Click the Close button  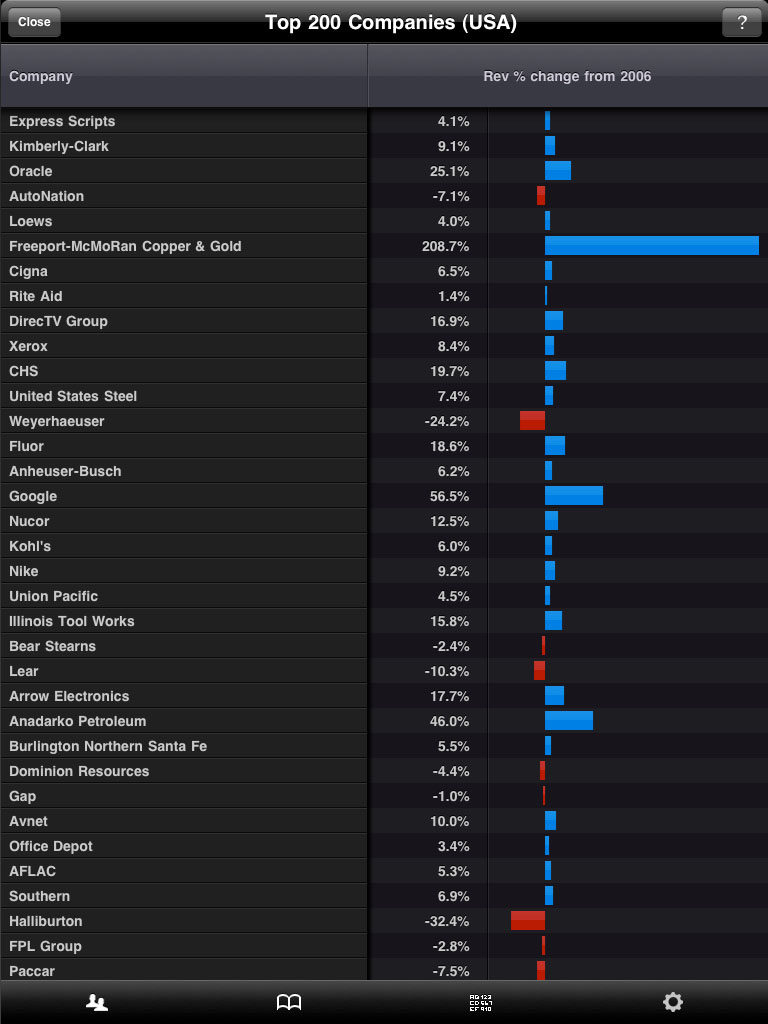(34, 22)
